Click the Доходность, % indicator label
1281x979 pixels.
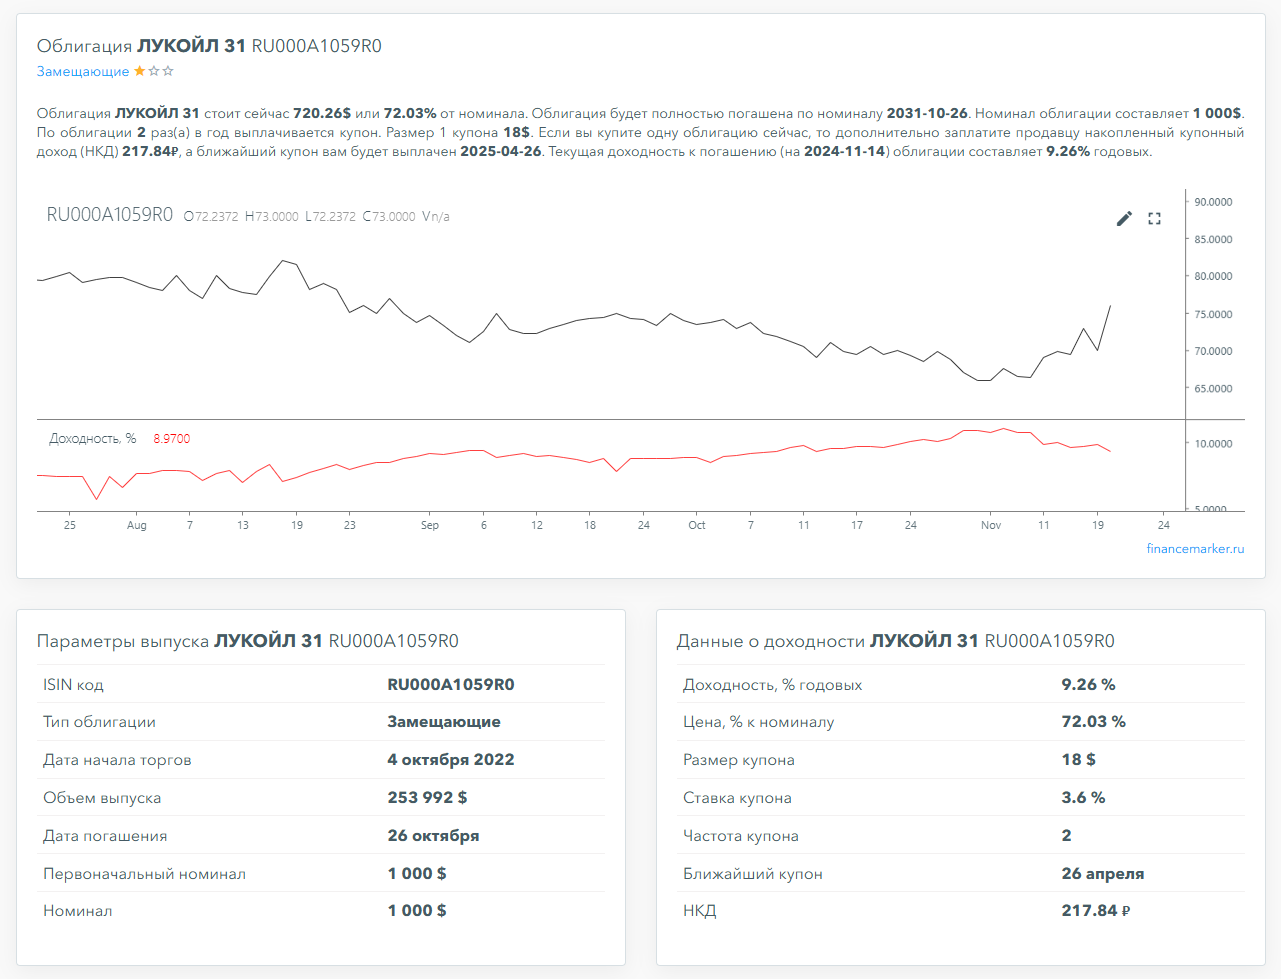point(93,439)
